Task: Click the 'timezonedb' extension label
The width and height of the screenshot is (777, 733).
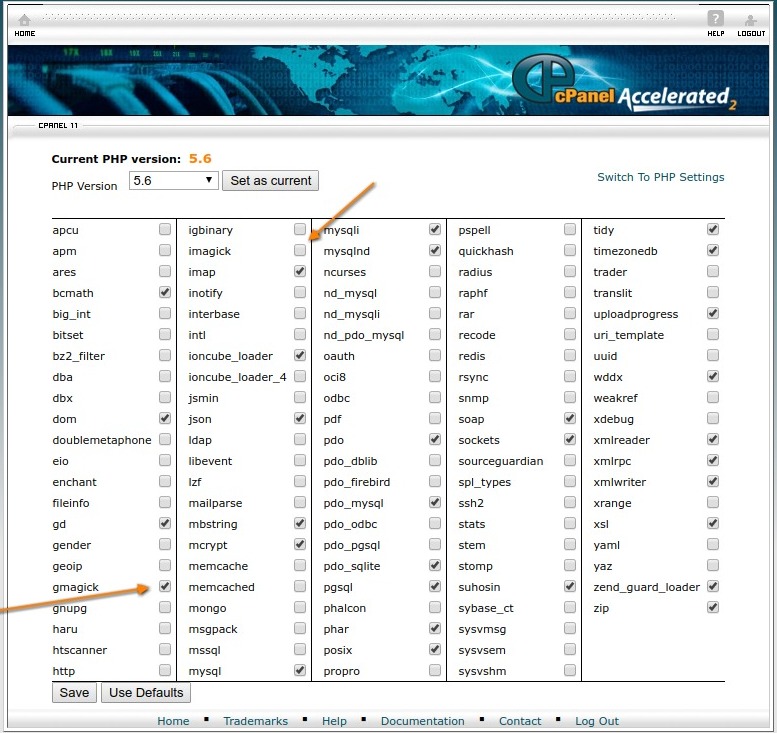Action: pos(625,251)
